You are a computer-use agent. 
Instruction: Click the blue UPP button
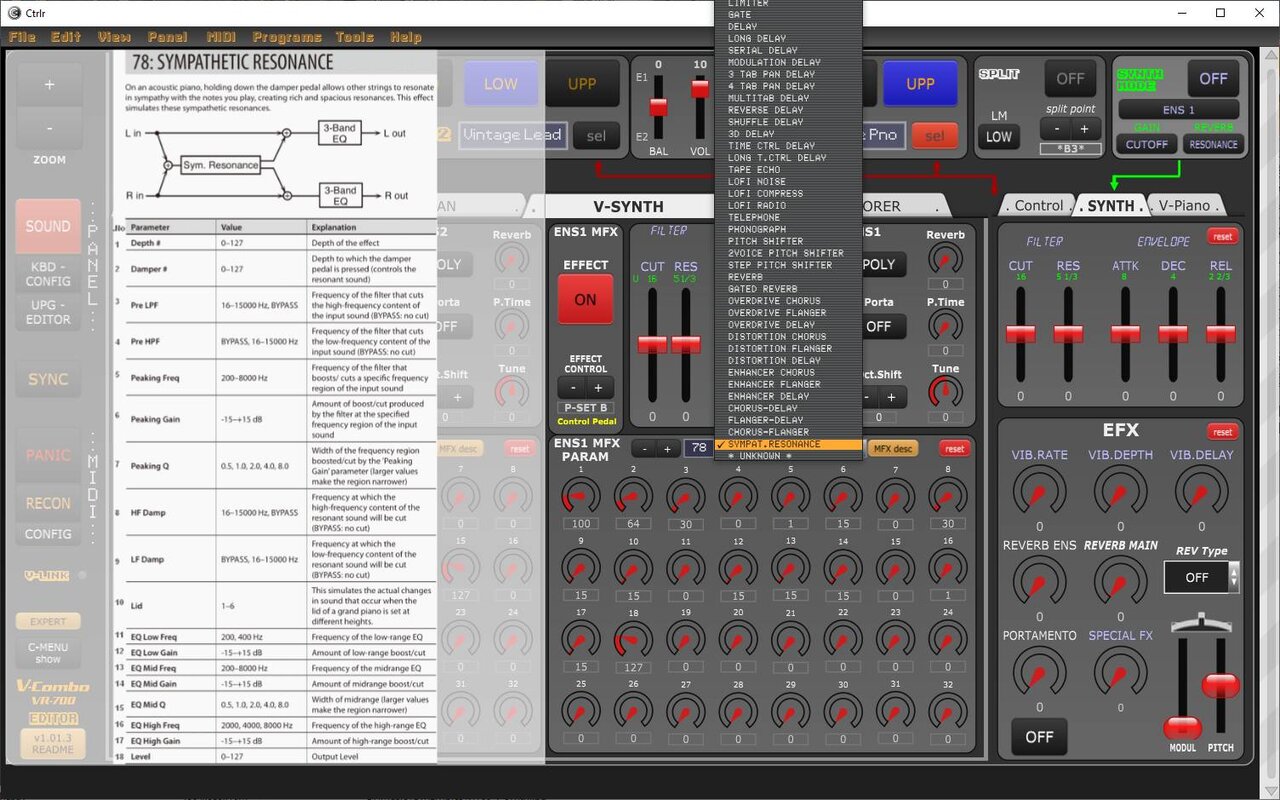[x=920, y=84]
